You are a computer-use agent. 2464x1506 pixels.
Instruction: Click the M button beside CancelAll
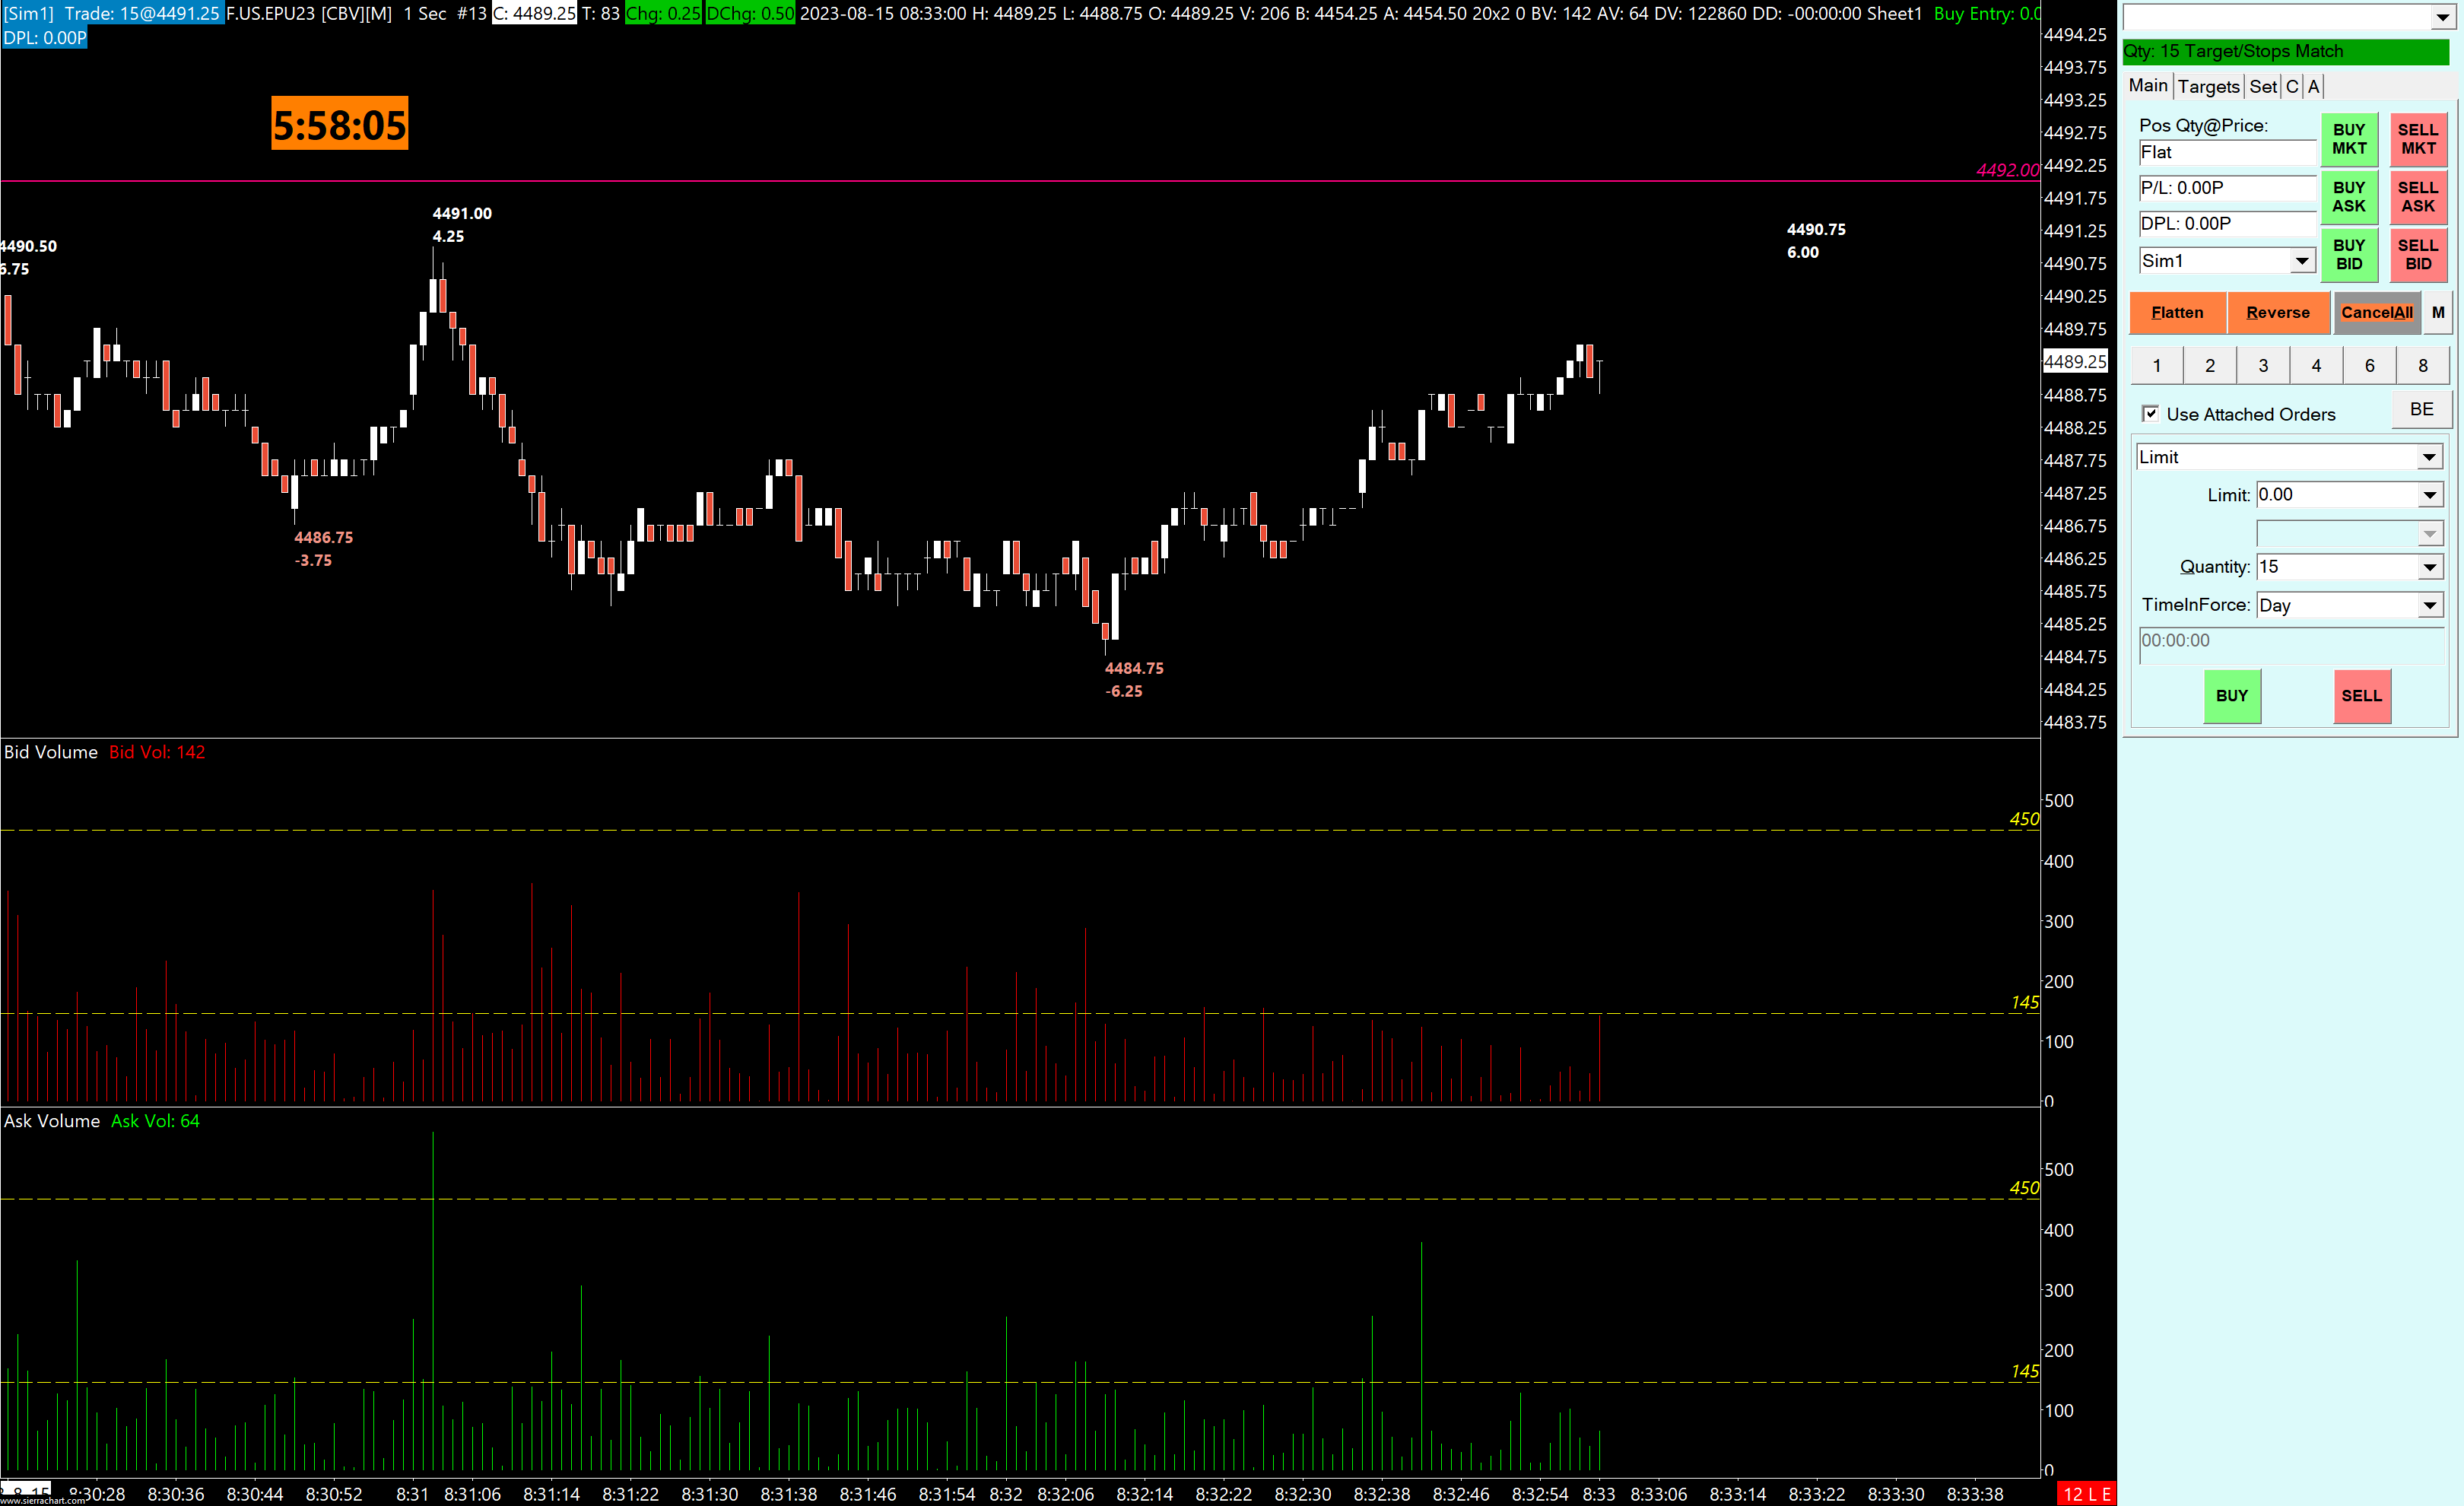pos(2438,313)
